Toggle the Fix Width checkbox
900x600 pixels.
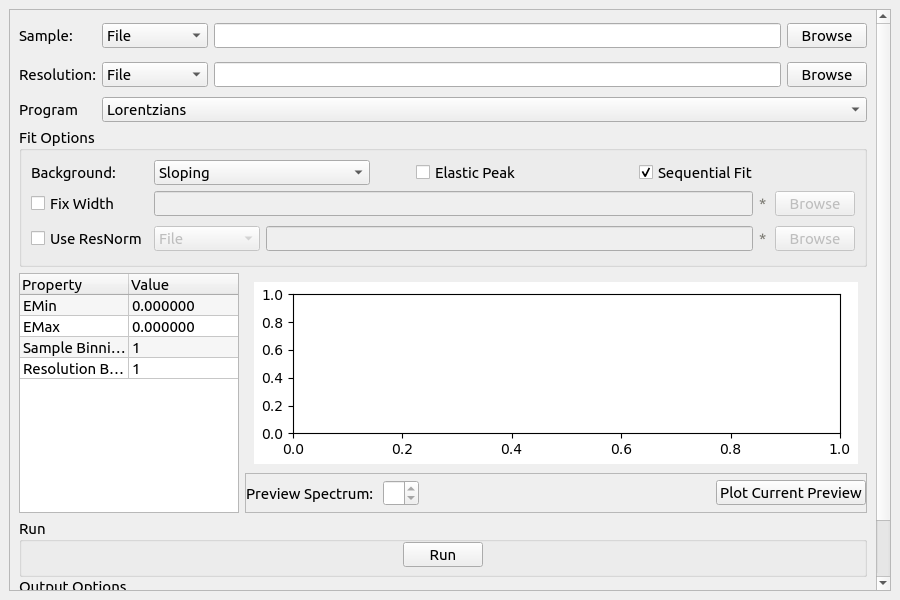(x=38, y=204)
